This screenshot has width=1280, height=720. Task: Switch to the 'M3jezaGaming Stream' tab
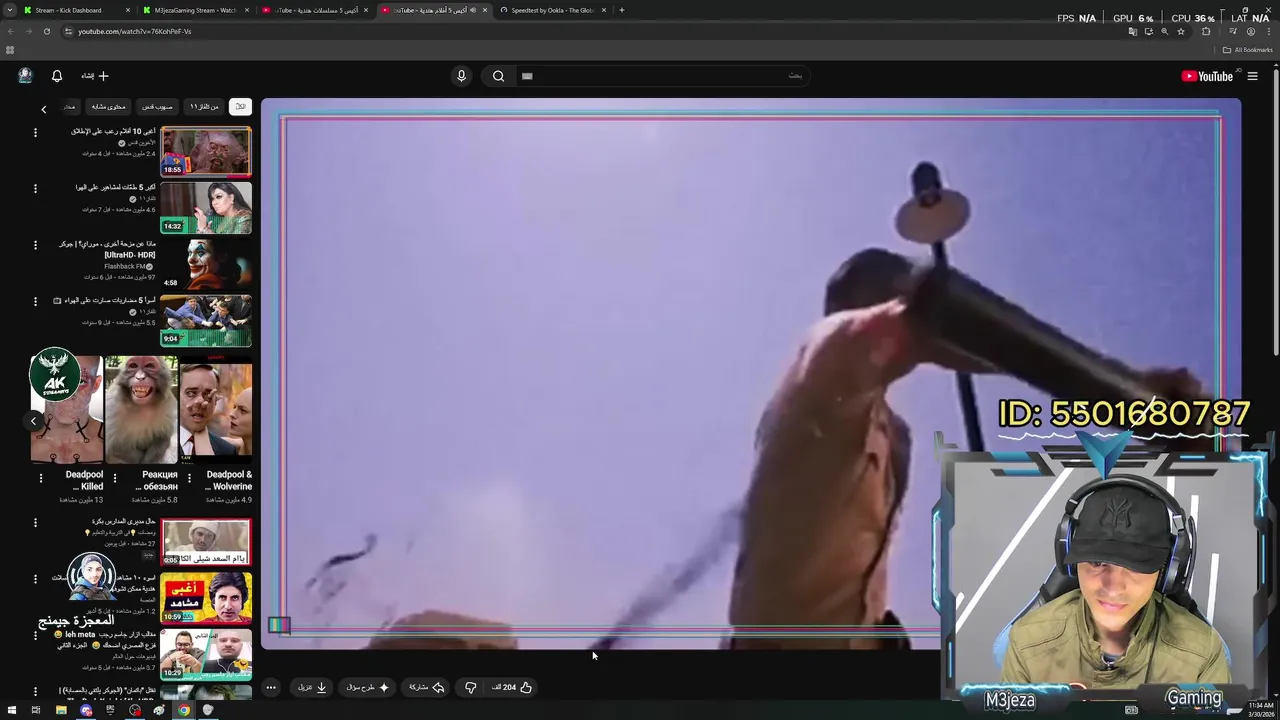[x=196, y=10]
